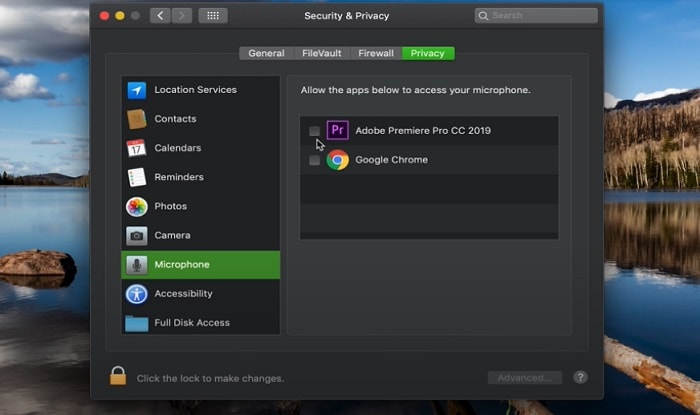Click the Search field in toolbar
Image resolution: width=700 pixels, height=415 pixels.
[x=536, y=16]
